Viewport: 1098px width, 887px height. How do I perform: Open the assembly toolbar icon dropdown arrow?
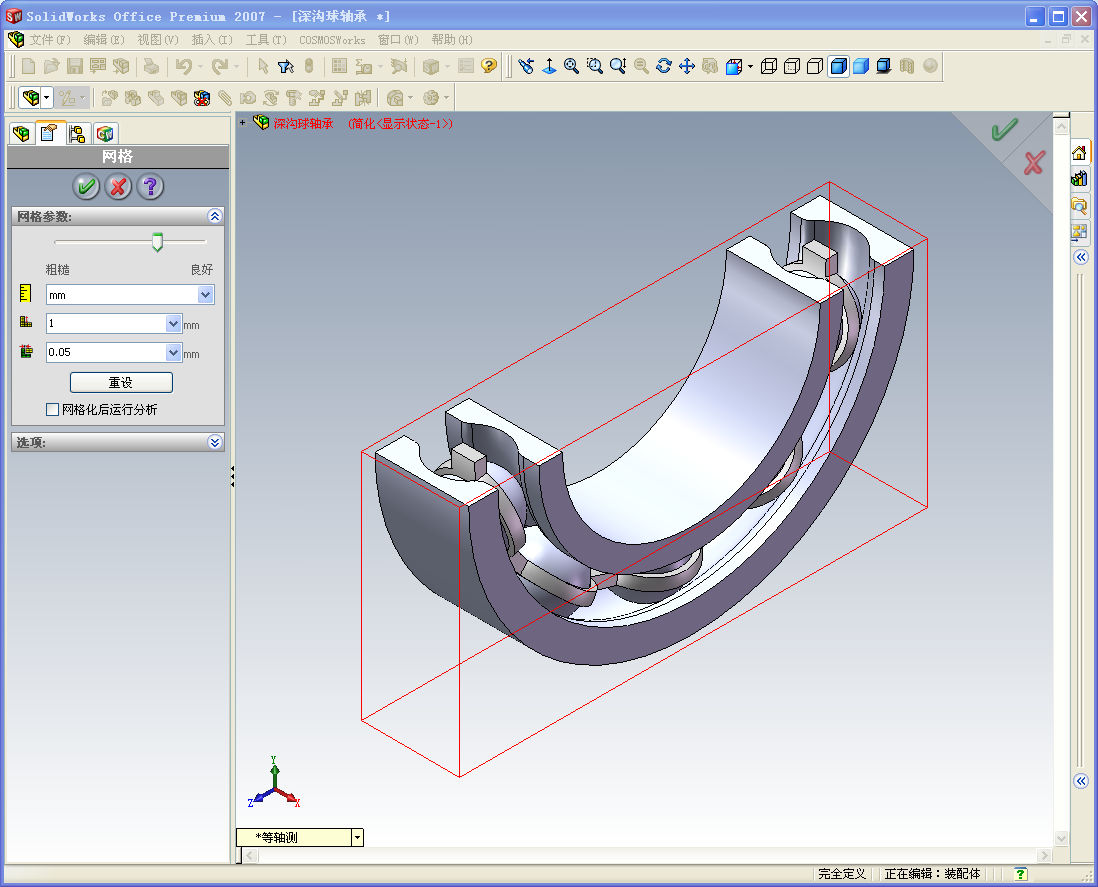pos(47,97)
